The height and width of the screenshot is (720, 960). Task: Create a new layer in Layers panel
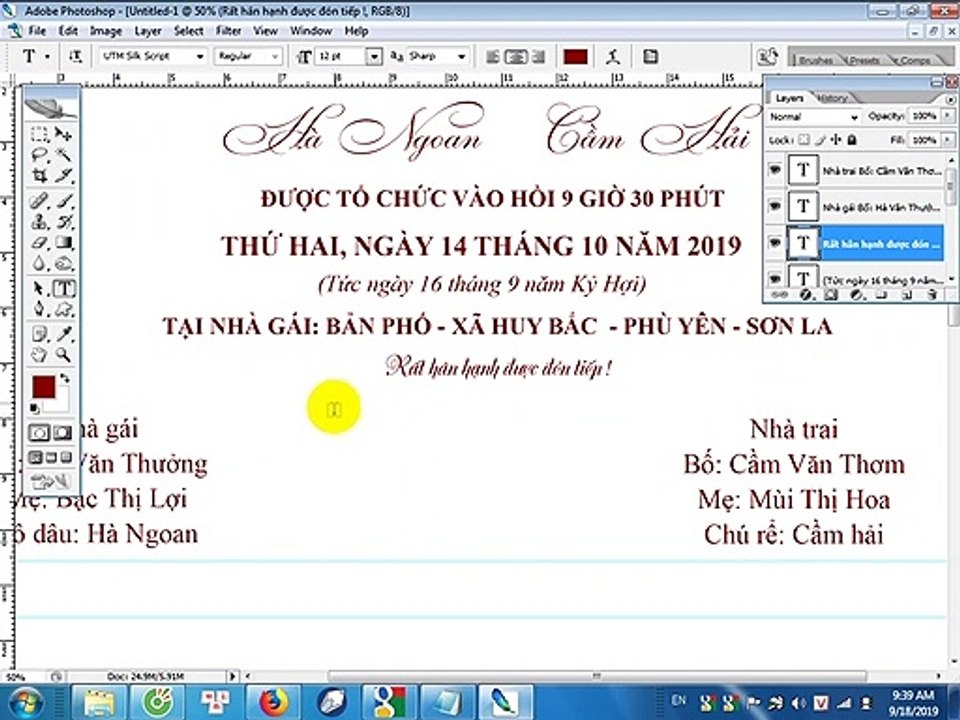[x=907, y=295]
